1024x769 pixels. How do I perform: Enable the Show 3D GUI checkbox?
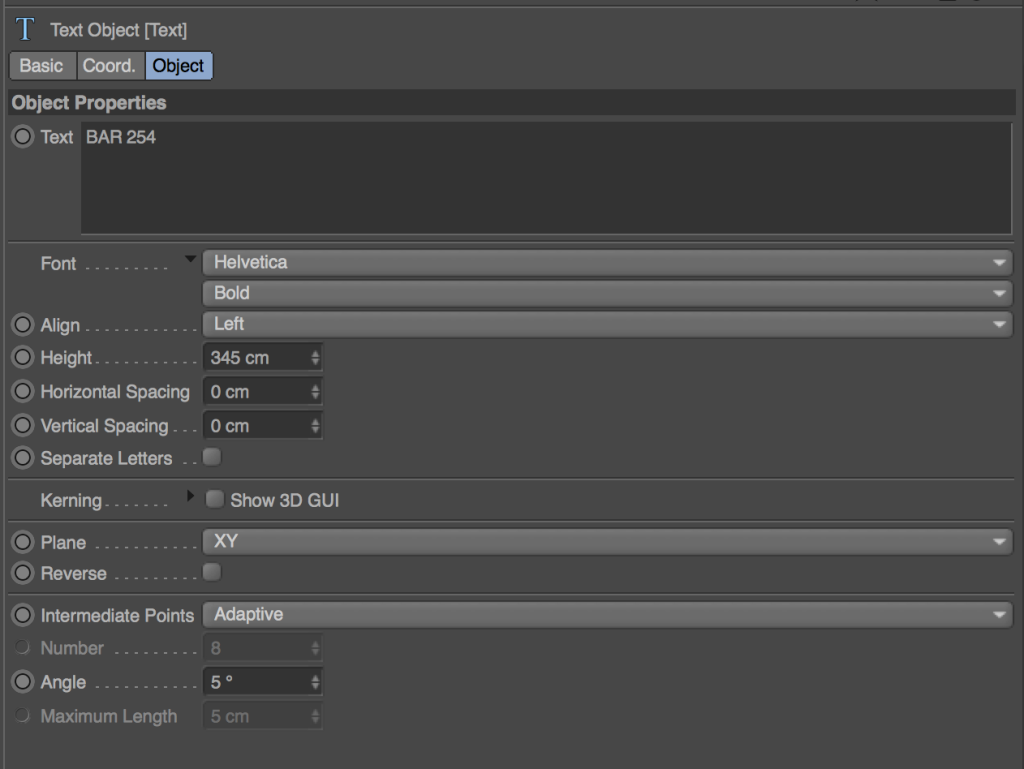(214, 499)
